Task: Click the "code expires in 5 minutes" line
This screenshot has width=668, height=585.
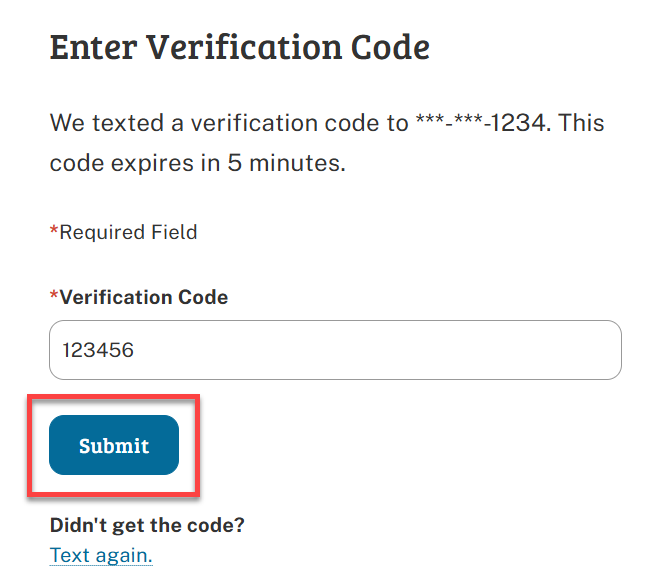Action: (x=197, y=163)
